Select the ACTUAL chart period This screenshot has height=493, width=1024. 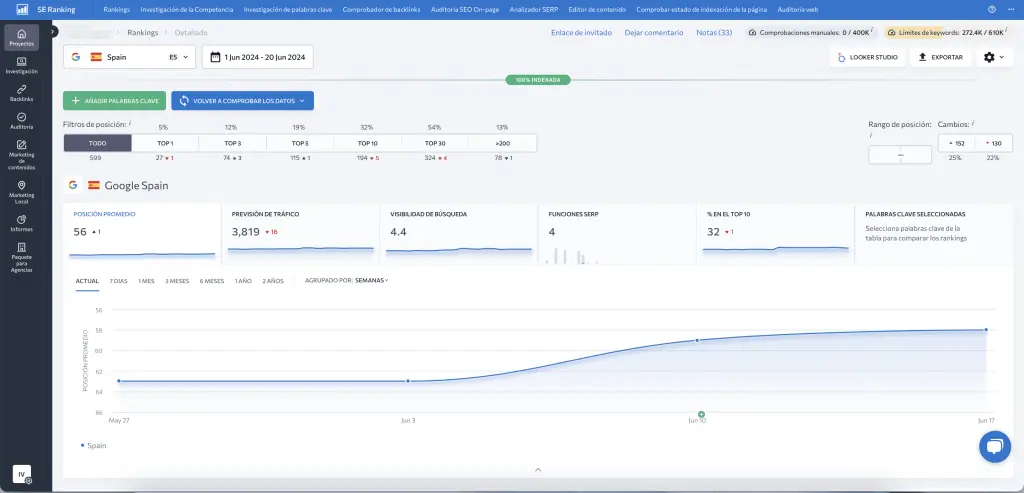pos(88,281)
